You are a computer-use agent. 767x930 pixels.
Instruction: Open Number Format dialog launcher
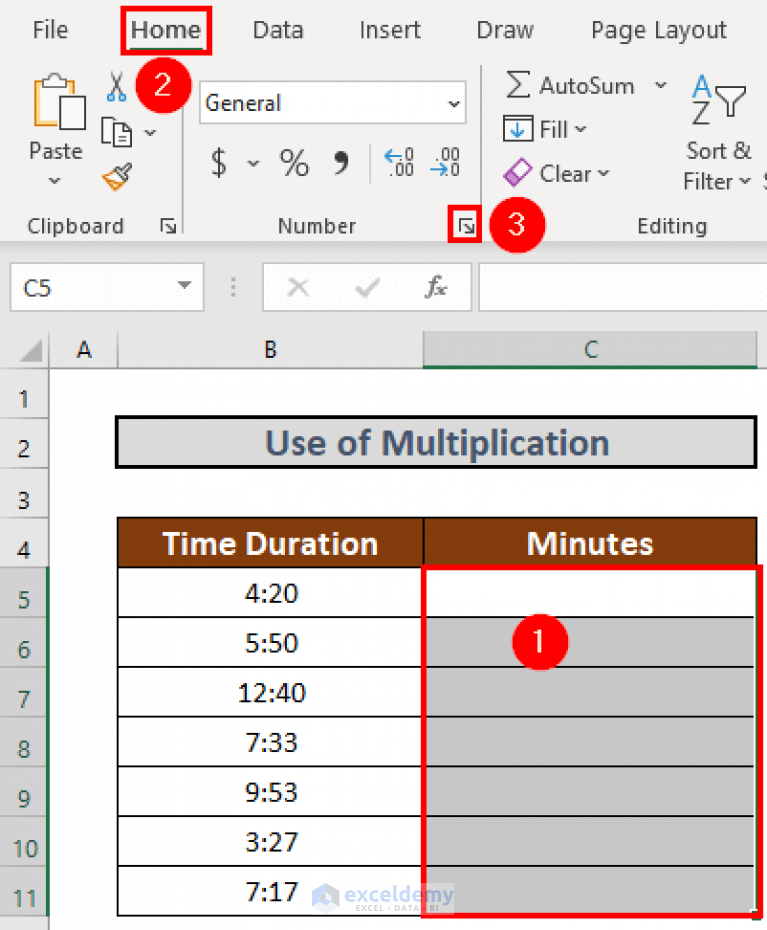[x=466, y=225]
